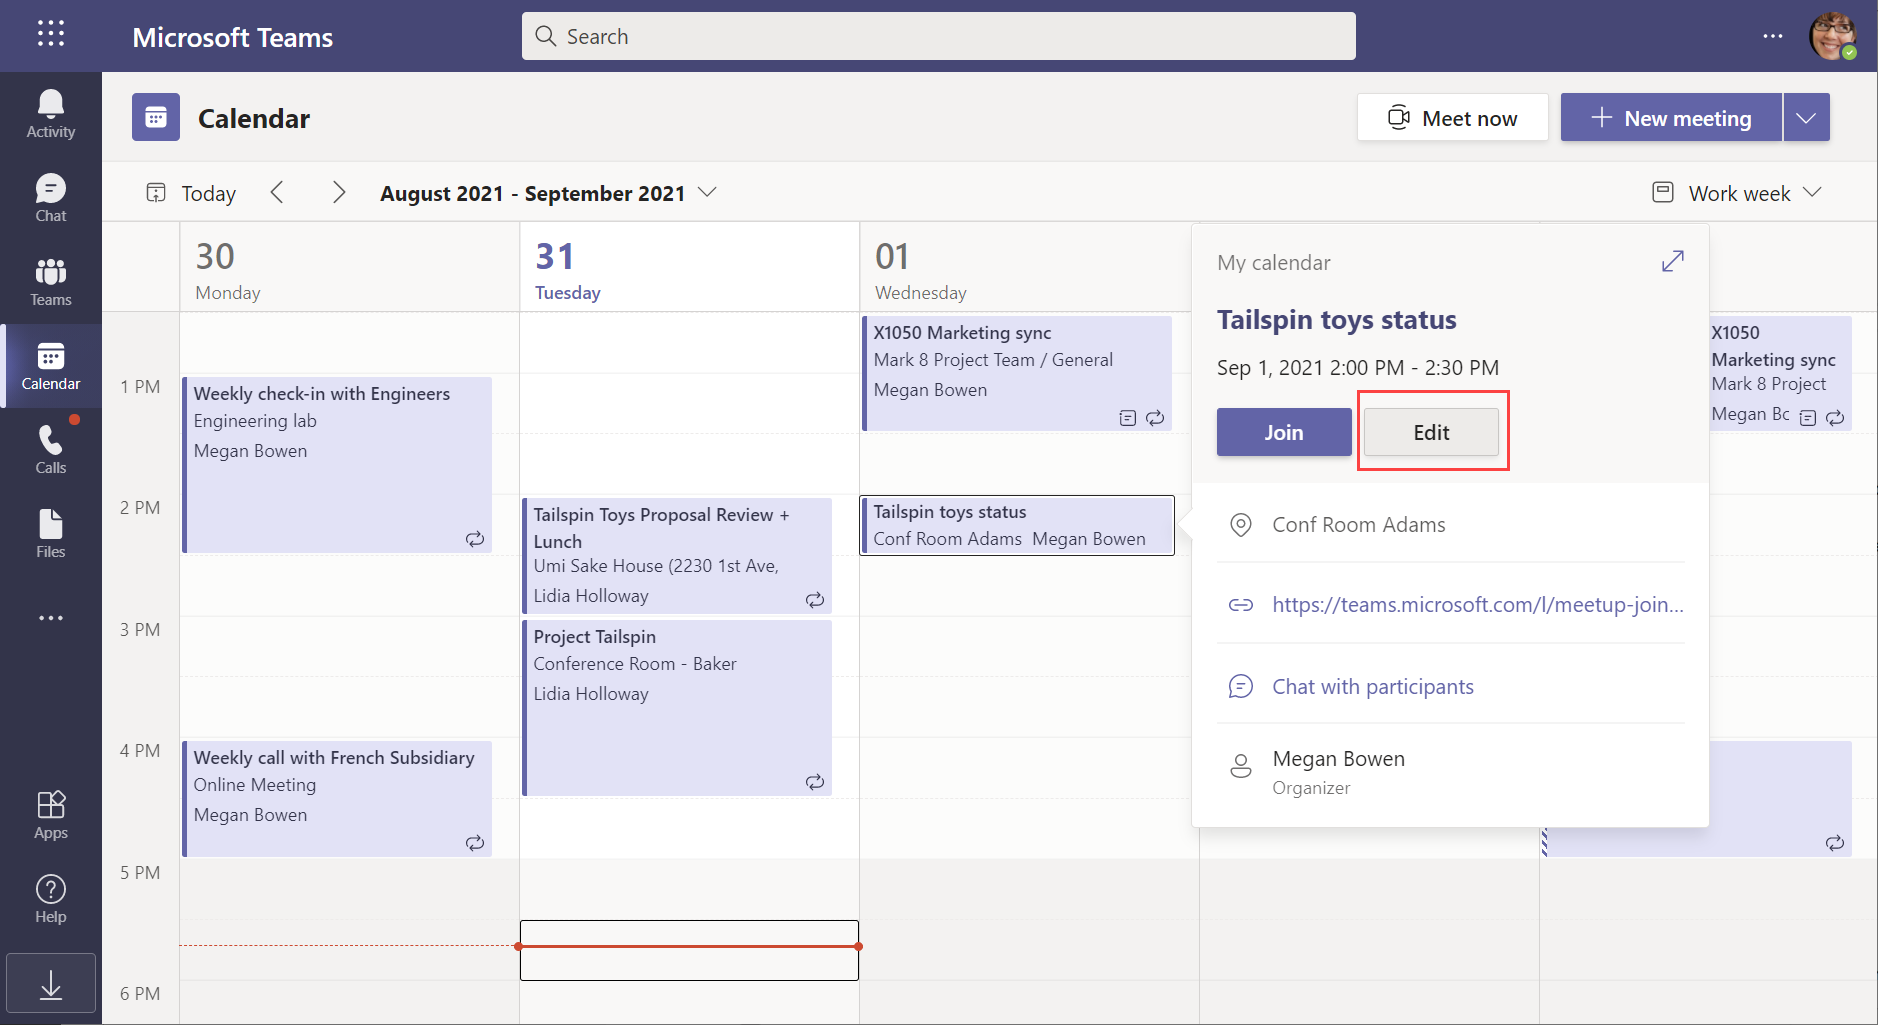Open the Calls section
This screenshot has width=1878, height=1025.
pos(51,450)
